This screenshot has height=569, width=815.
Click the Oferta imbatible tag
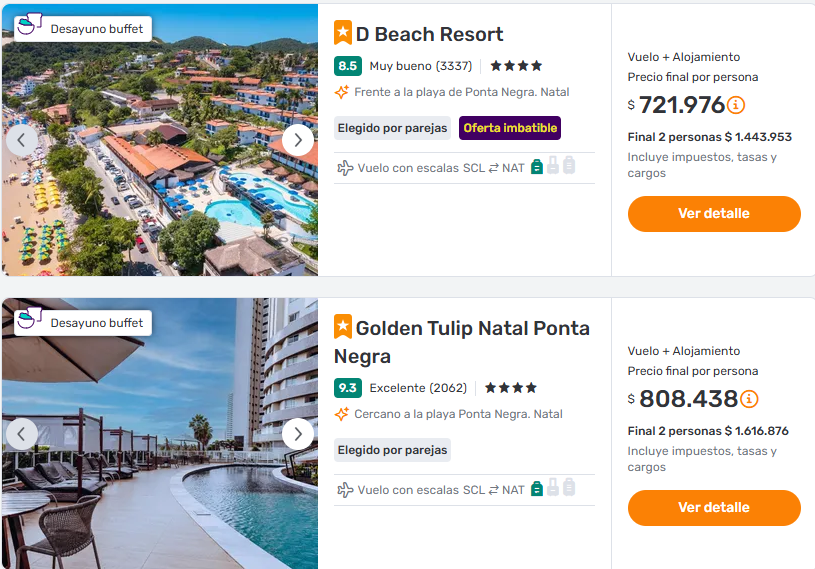(x=510, y=128)
